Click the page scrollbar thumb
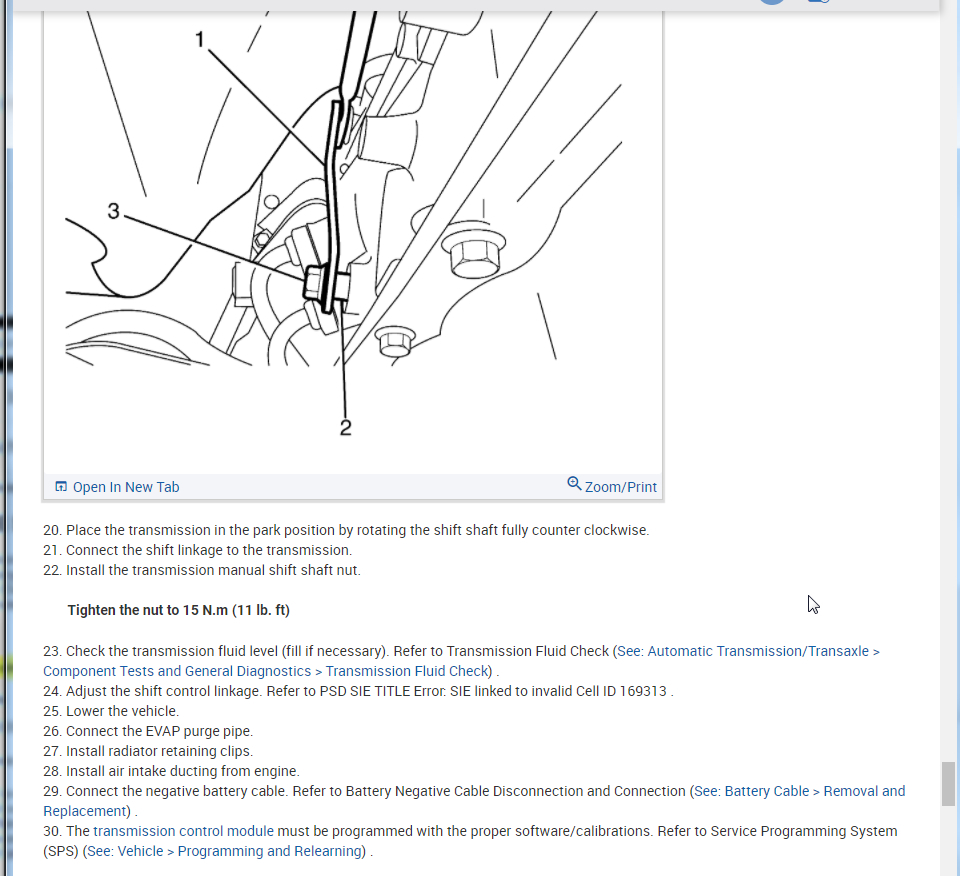Image resolution: width=960 pixels, height=876 pixels. tap(948, 783)
